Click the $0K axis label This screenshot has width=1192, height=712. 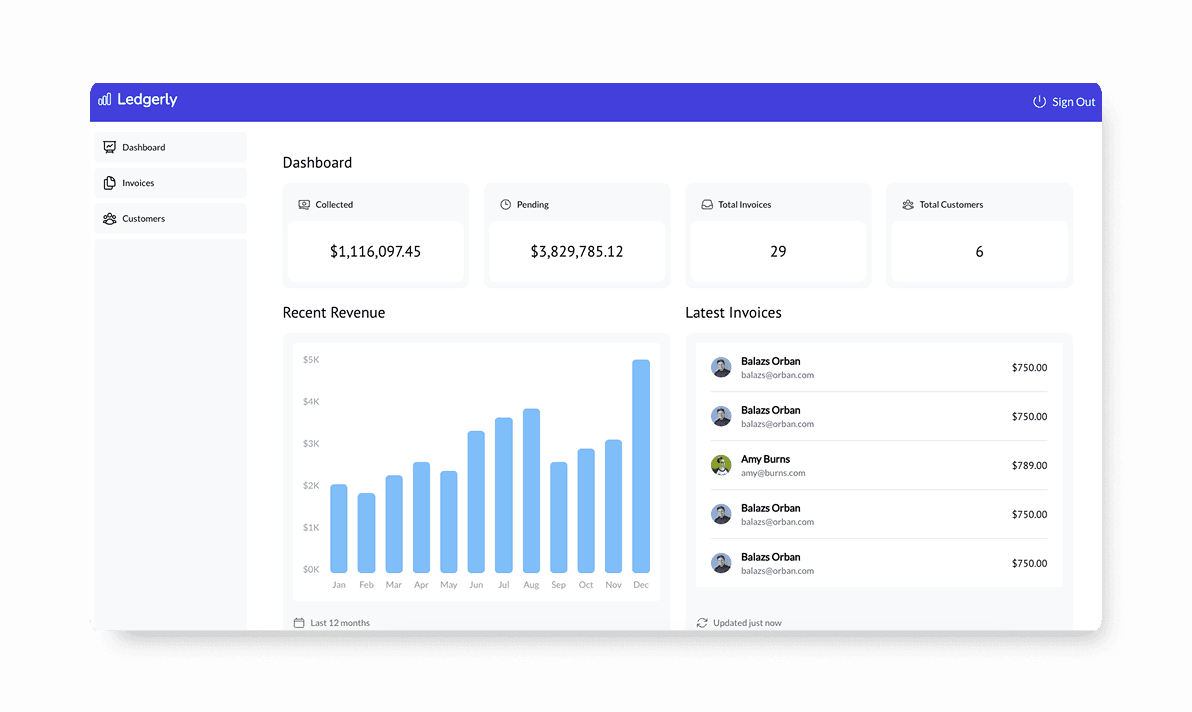[x=311, y=569]
